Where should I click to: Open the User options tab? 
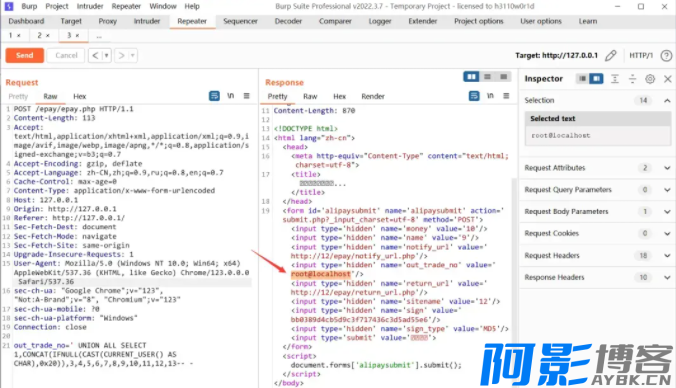pos(541,21)
